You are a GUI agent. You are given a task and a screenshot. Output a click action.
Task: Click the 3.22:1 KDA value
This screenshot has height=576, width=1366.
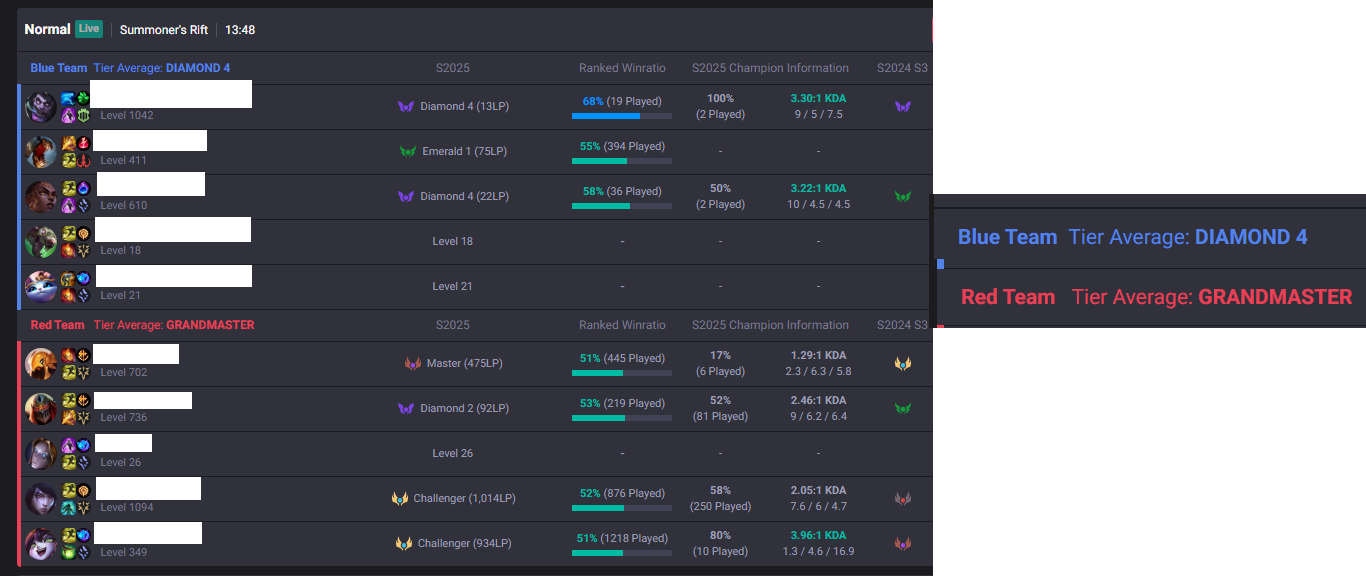[818, 189]
